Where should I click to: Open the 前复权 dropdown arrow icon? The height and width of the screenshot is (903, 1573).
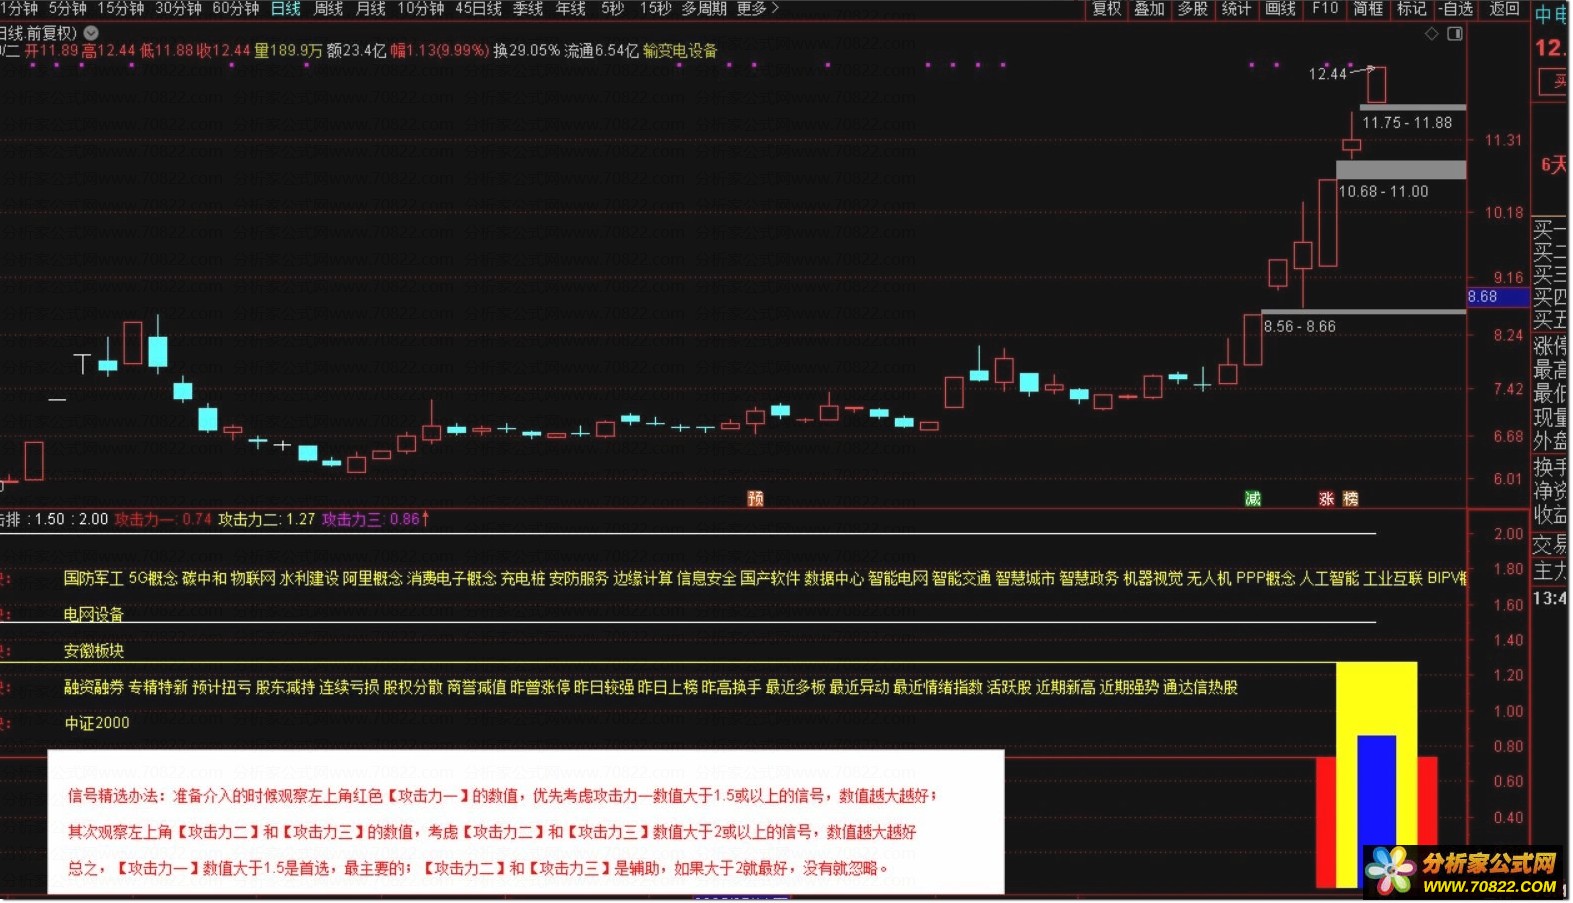(91, 33)
